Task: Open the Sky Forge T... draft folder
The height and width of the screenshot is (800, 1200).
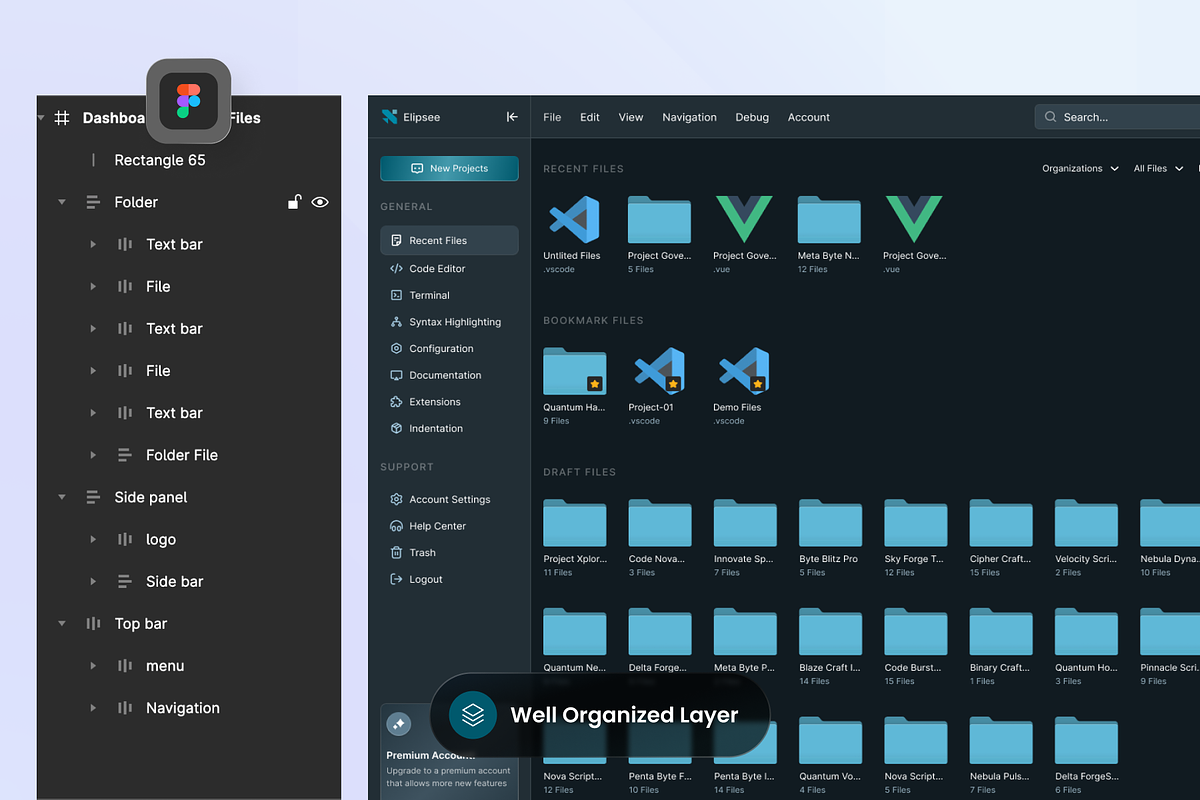Action: click(915, 523)
